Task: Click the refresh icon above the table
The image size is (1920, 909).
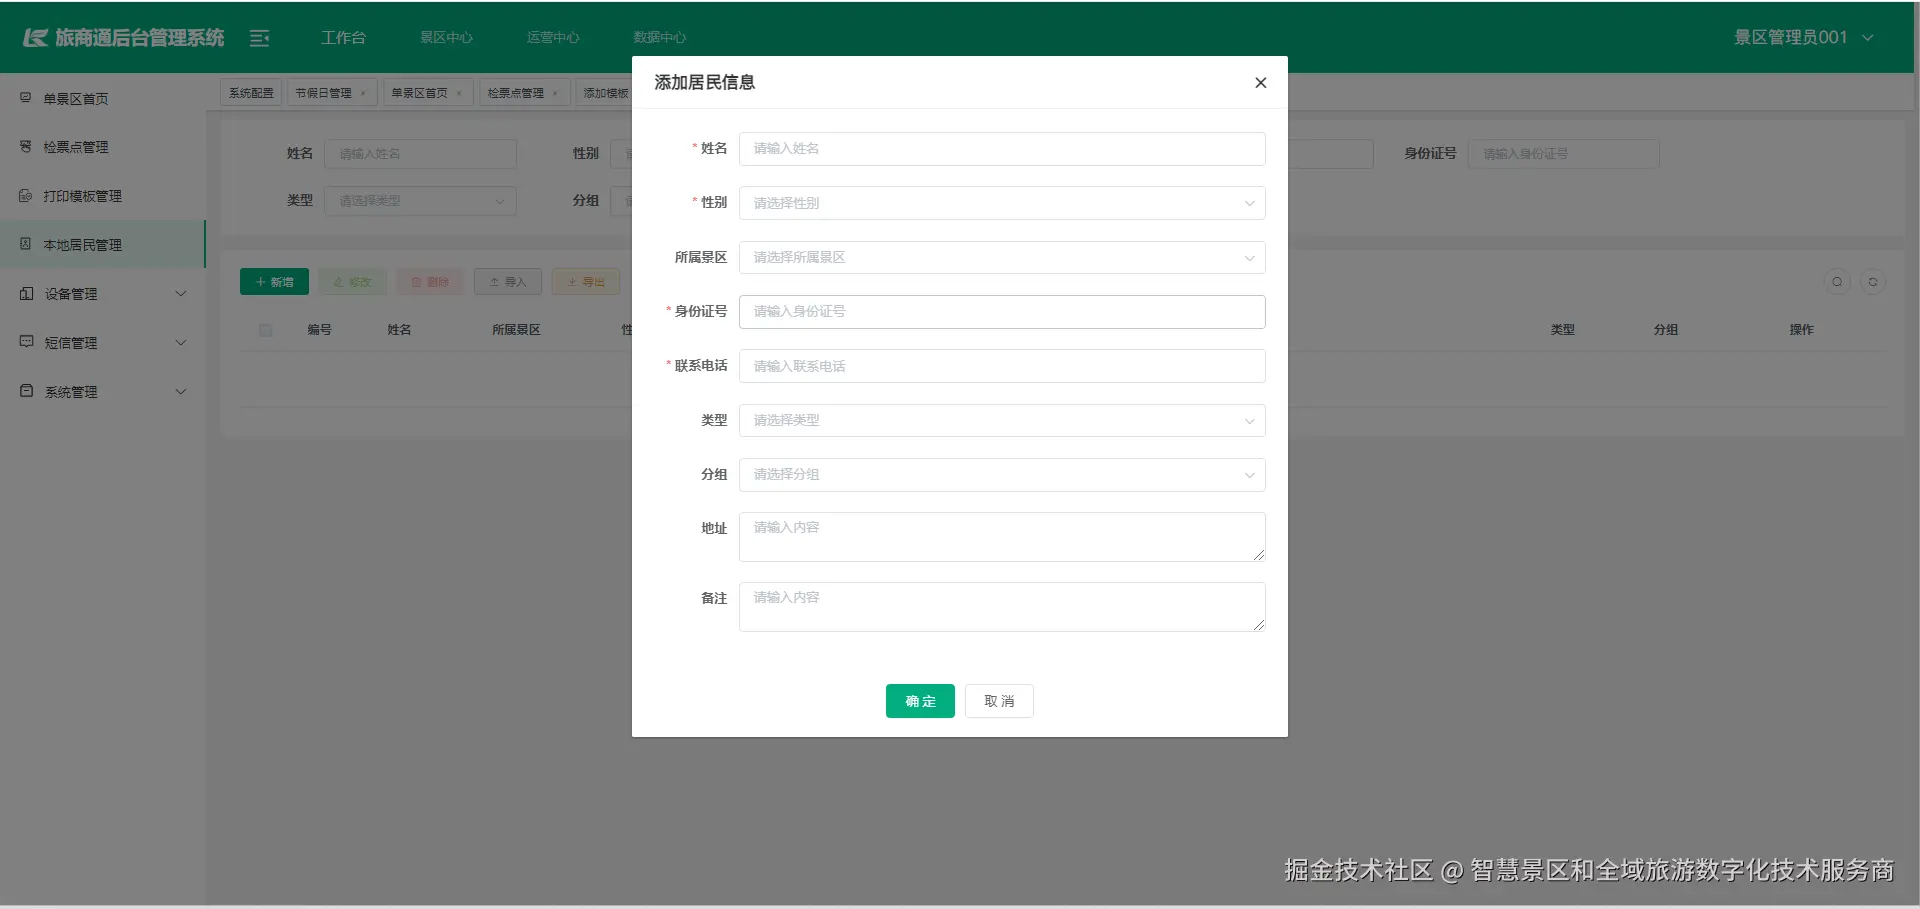Action: tap(1875, 282)
